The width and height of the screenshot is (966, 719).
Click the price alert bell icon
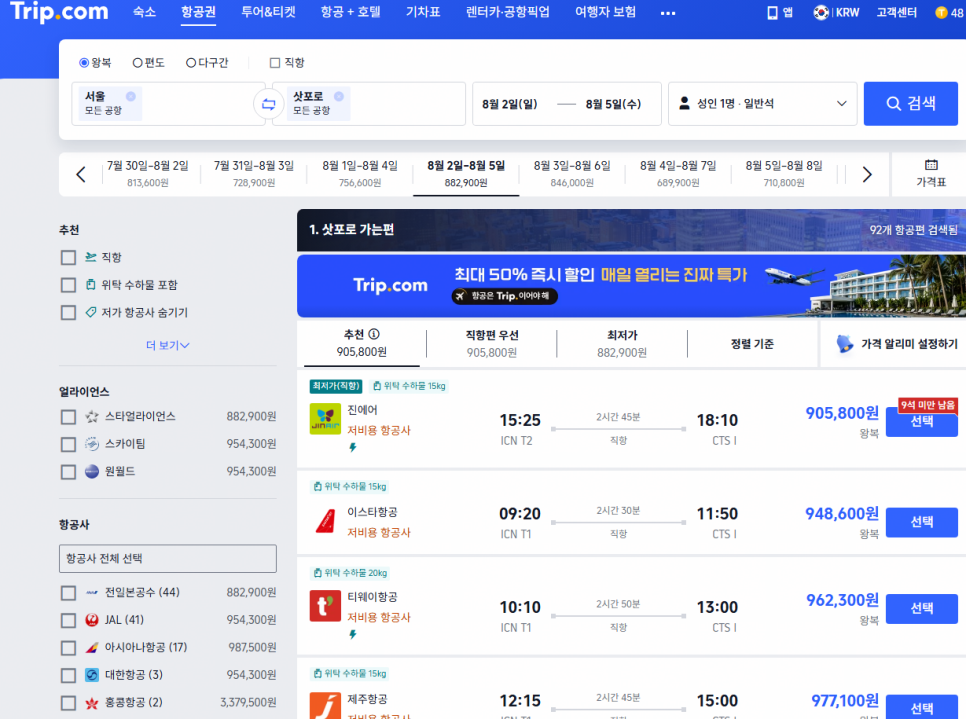click(845, 344)
